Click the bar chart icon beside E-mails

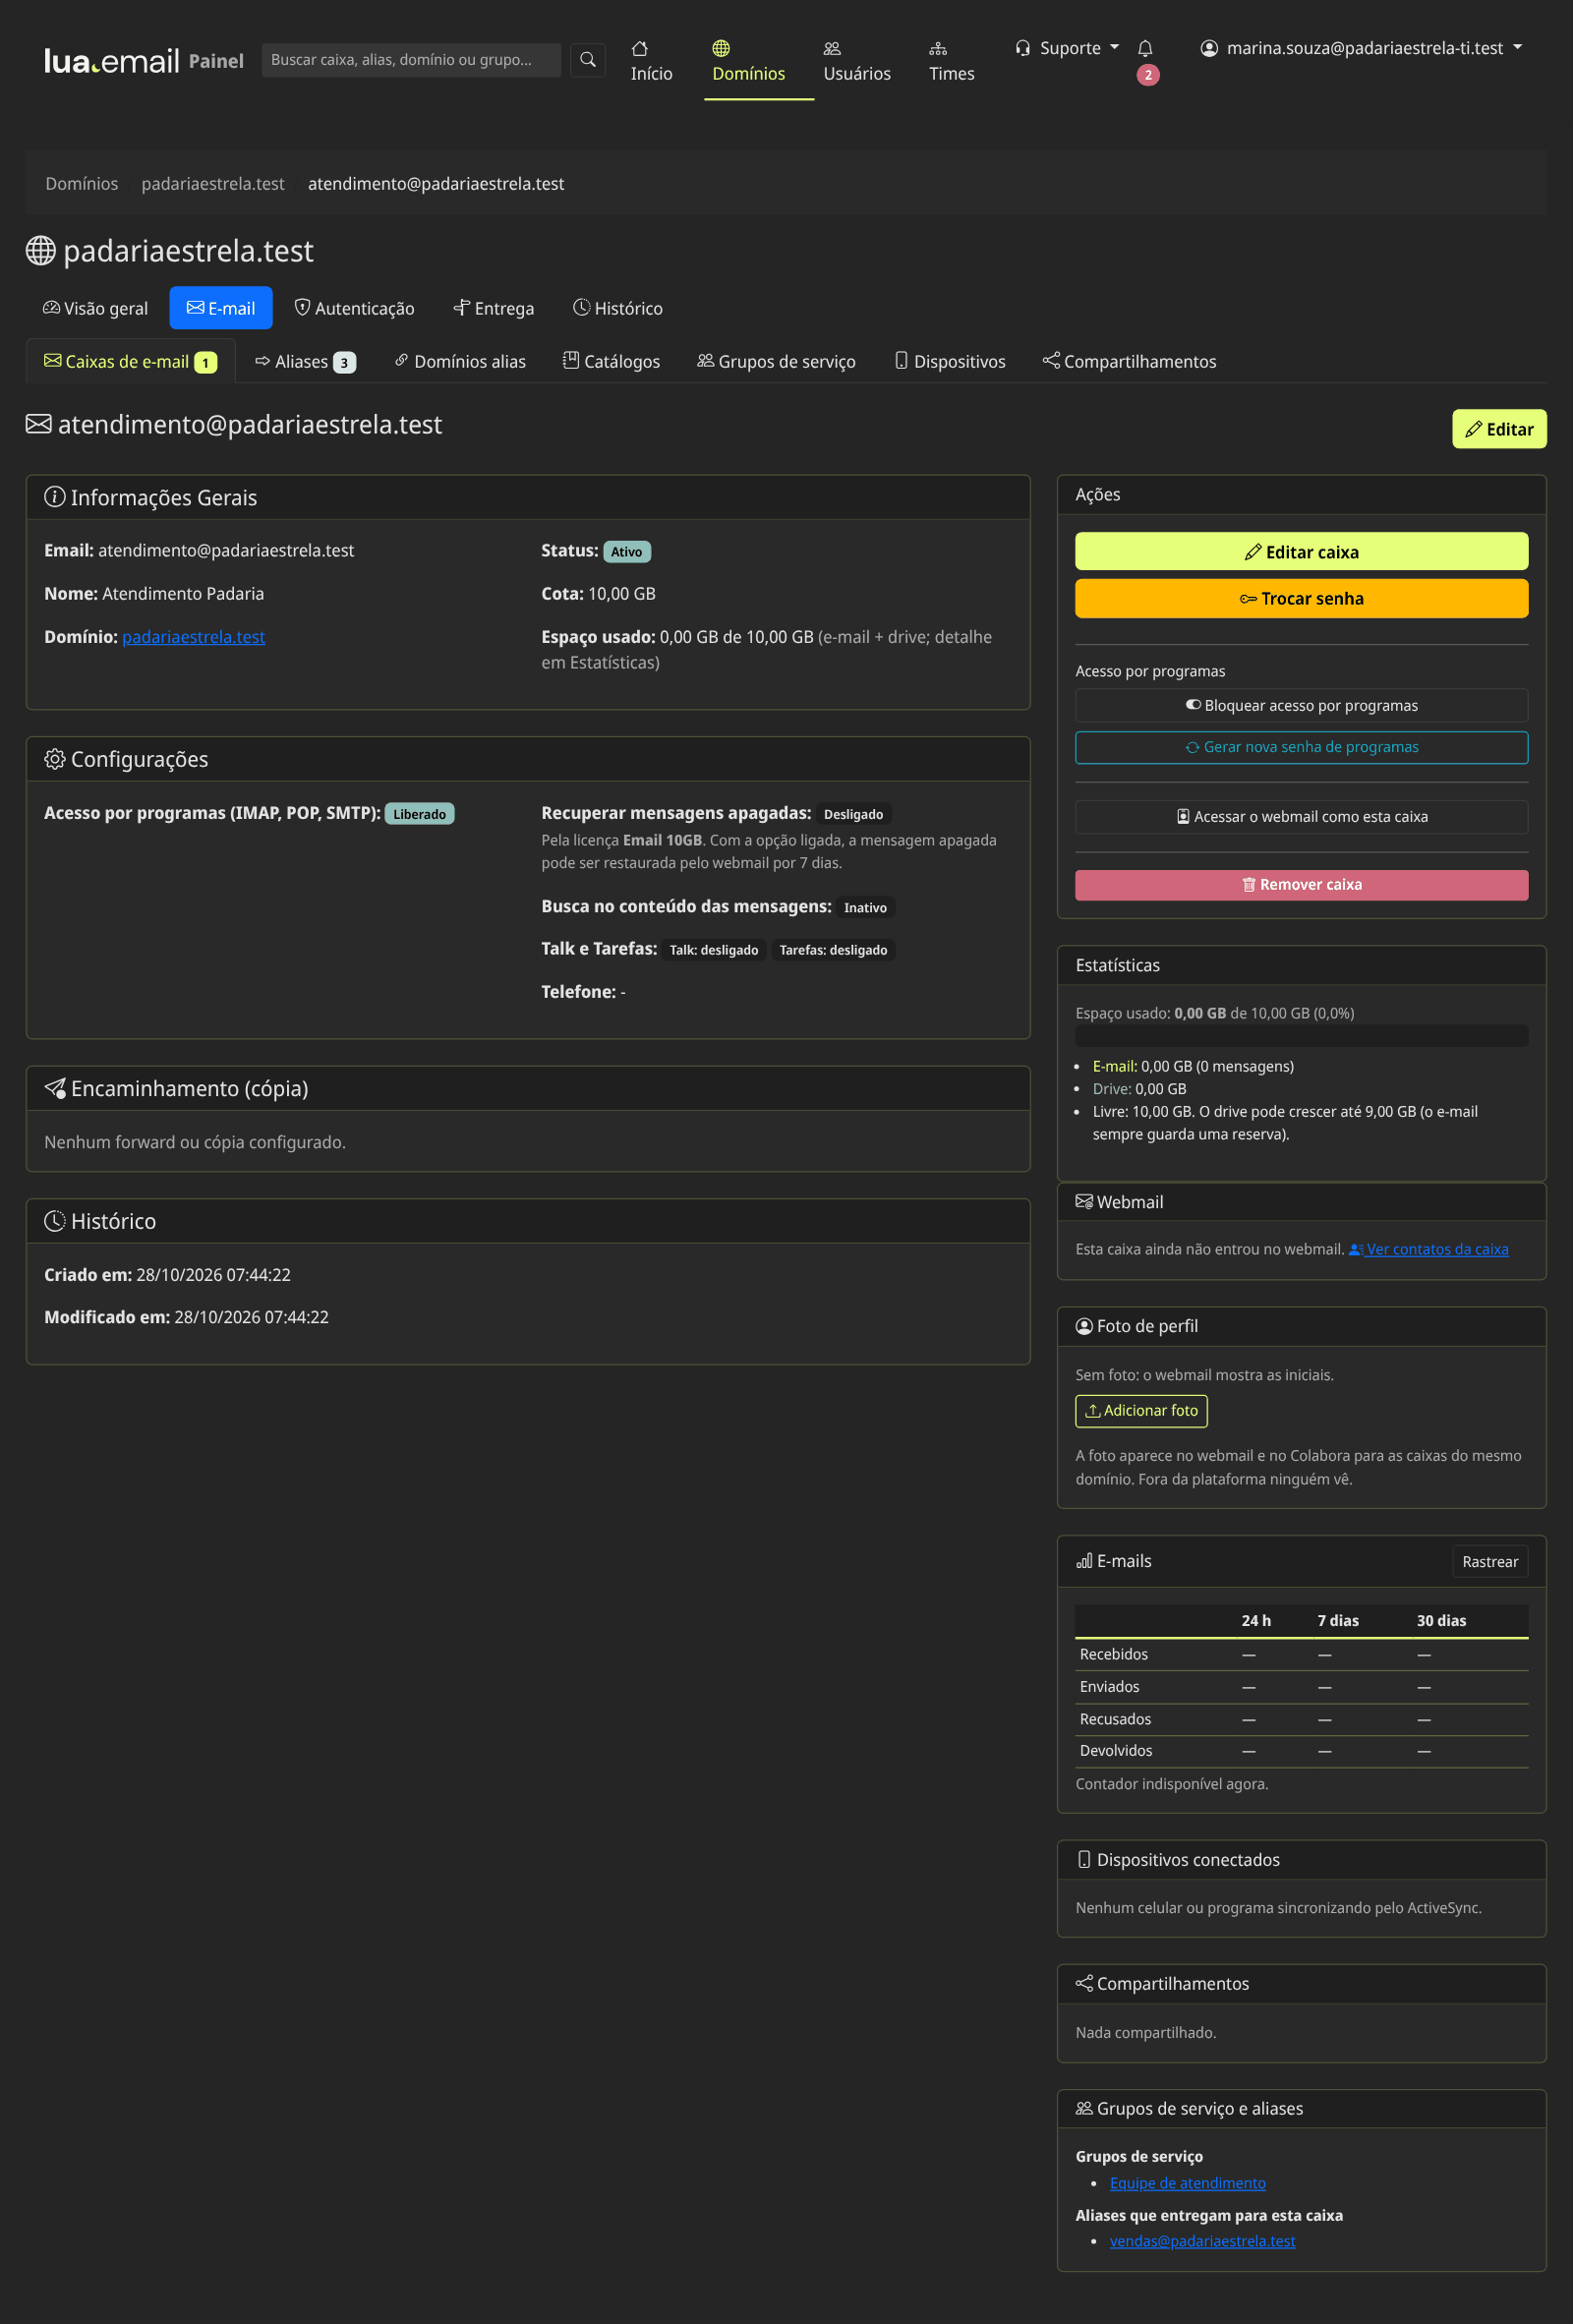pos(1084,1561)
